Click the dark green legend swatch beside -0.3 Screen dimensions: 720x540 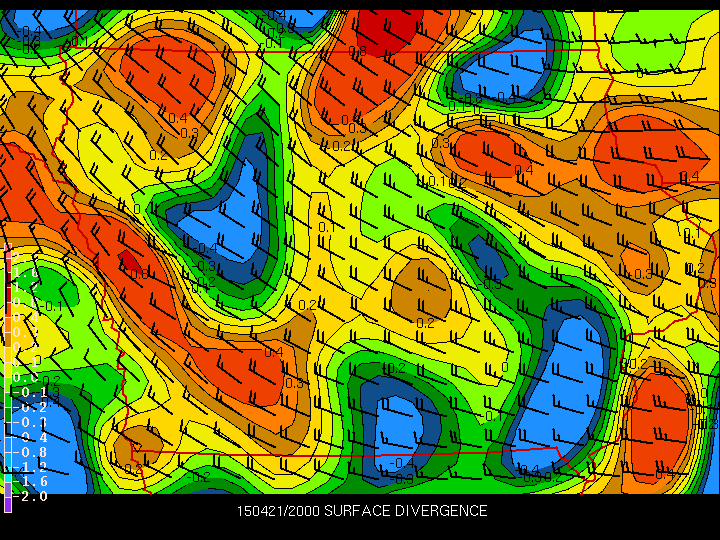pyautogui.click(x=8, y=418)
